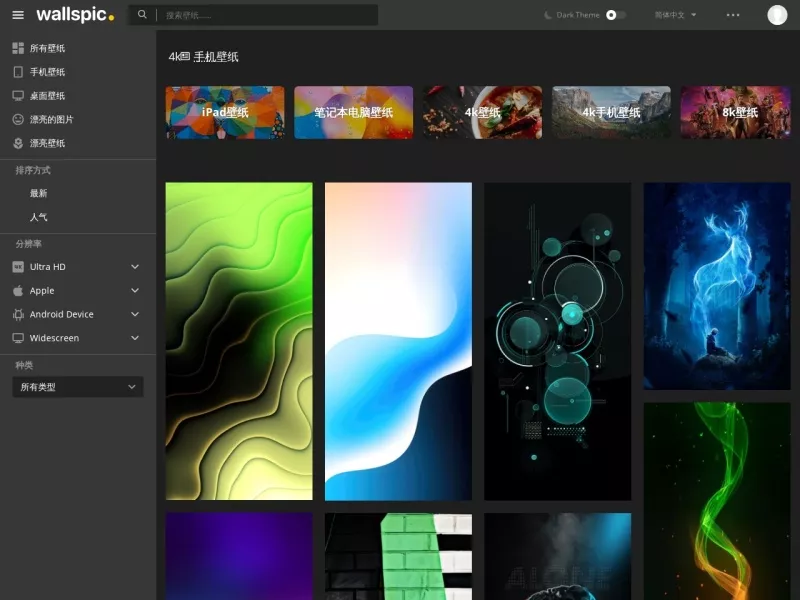Open the 笔记本电脑壁纸 category card
The height and width of the screenshot is (600, 800).
(354, 112)
